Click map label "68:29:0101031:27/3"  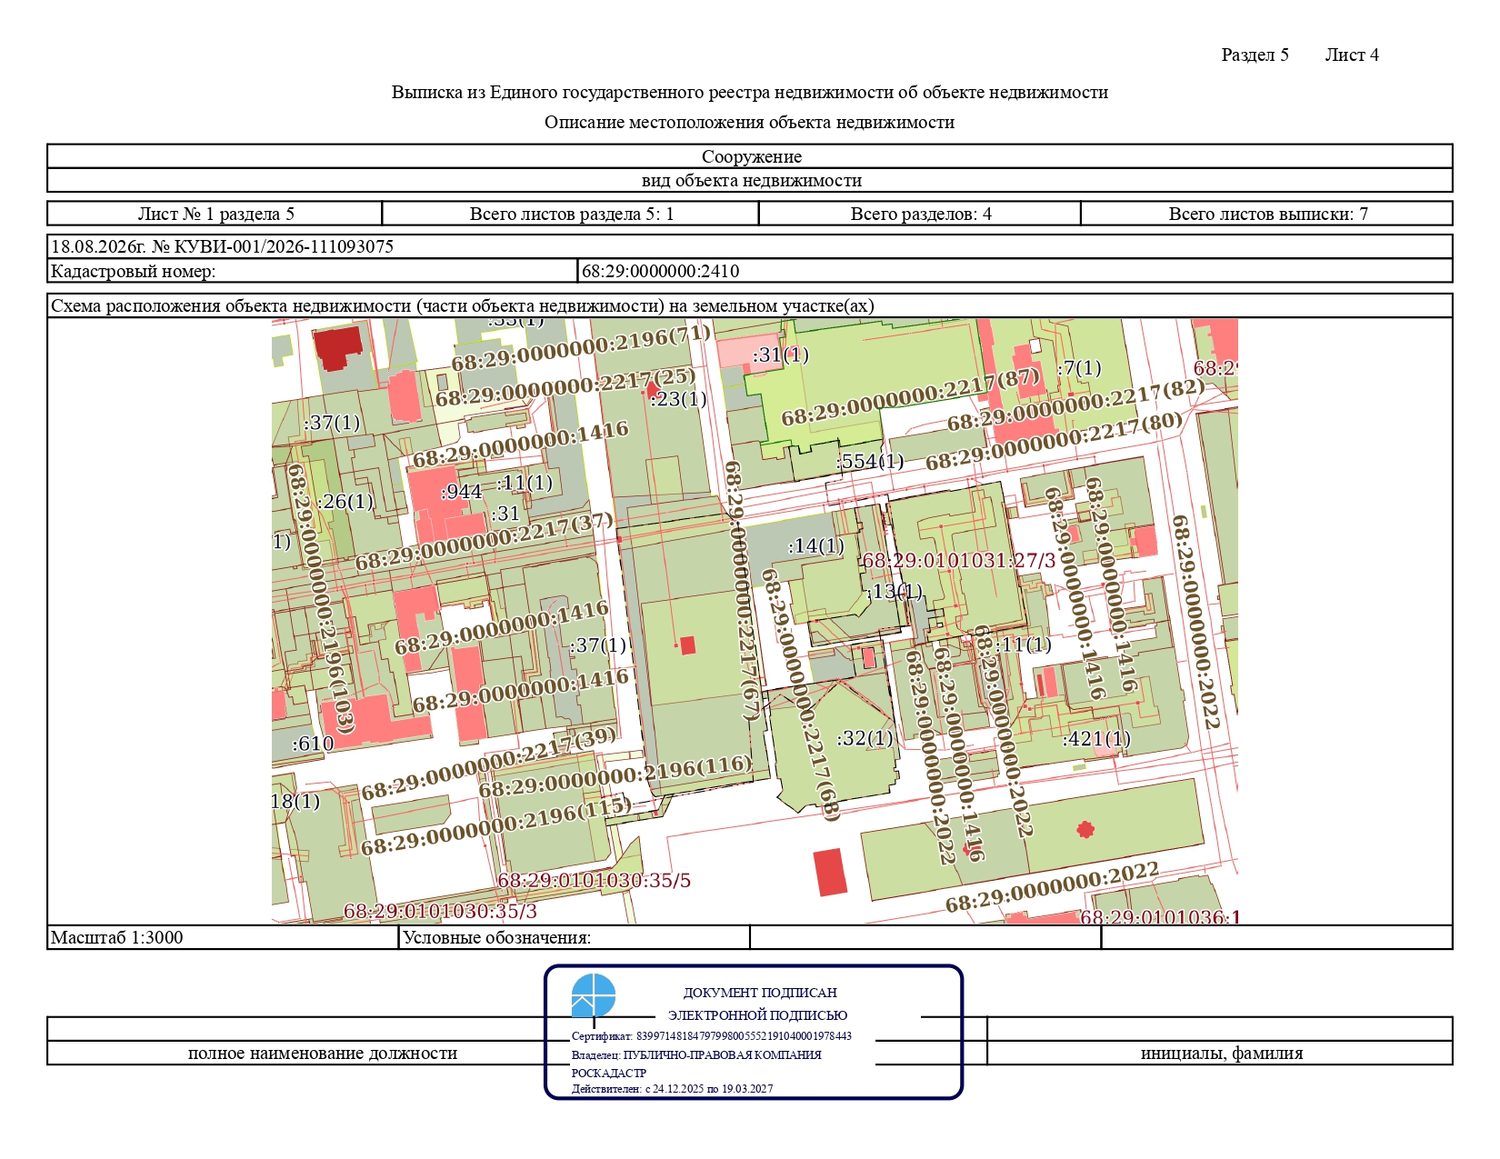[x=958, y=561]
